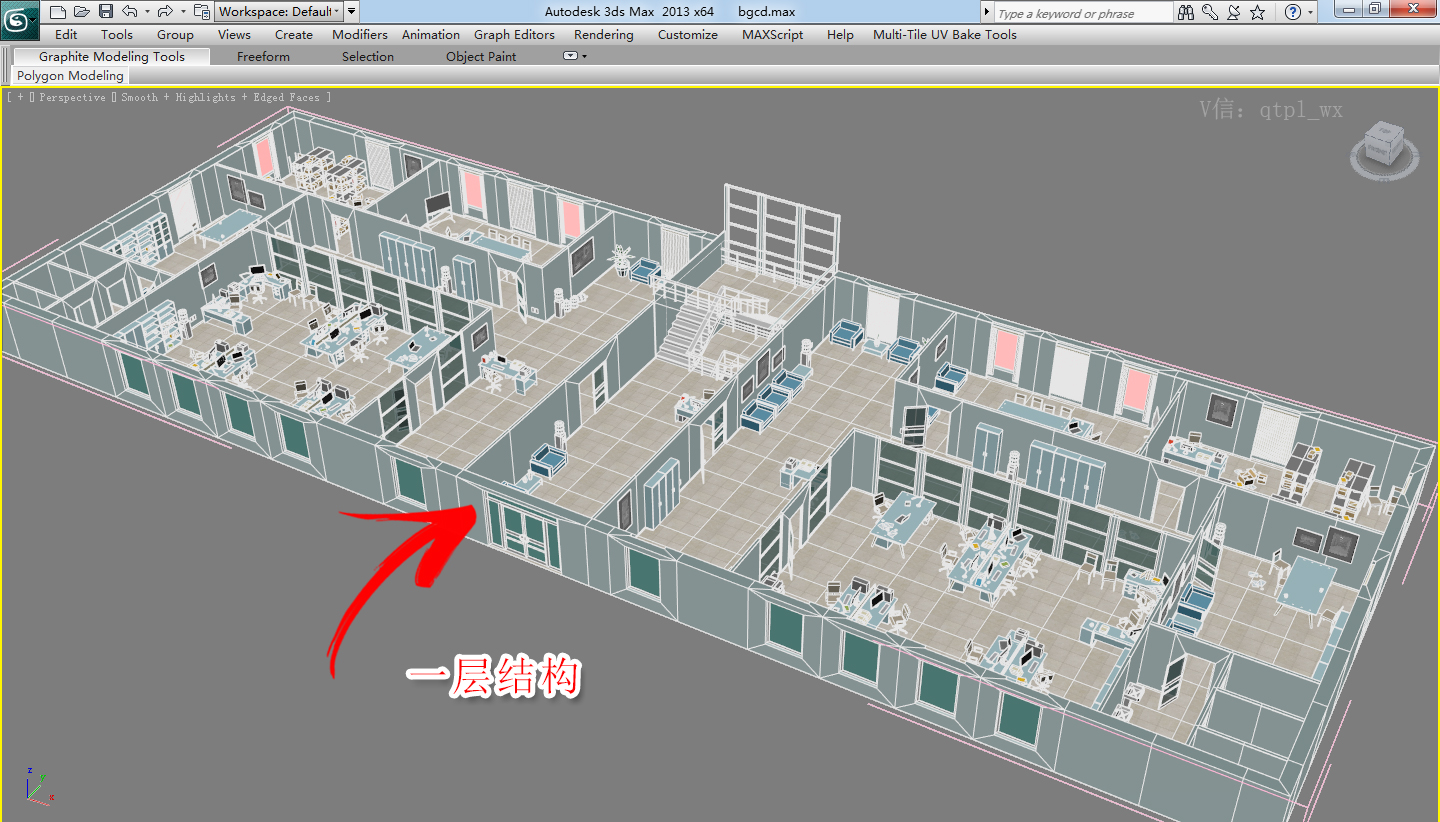The image size is (1440, 822).
Task: Open the Help dropdown arrow
Action: pos(1310,12)
